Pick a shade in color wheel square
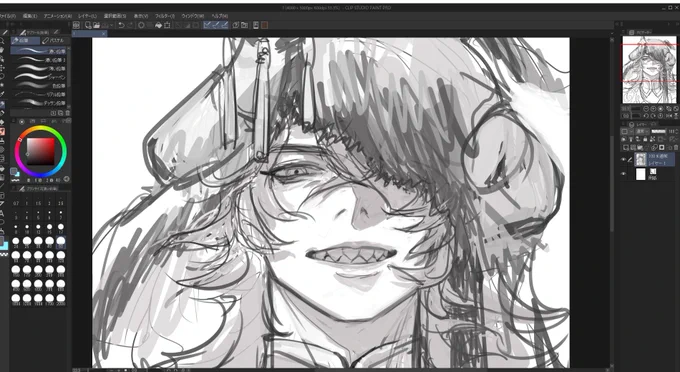Image resolution: width=680 pixels, height=372 pixels. pos(40,151)
